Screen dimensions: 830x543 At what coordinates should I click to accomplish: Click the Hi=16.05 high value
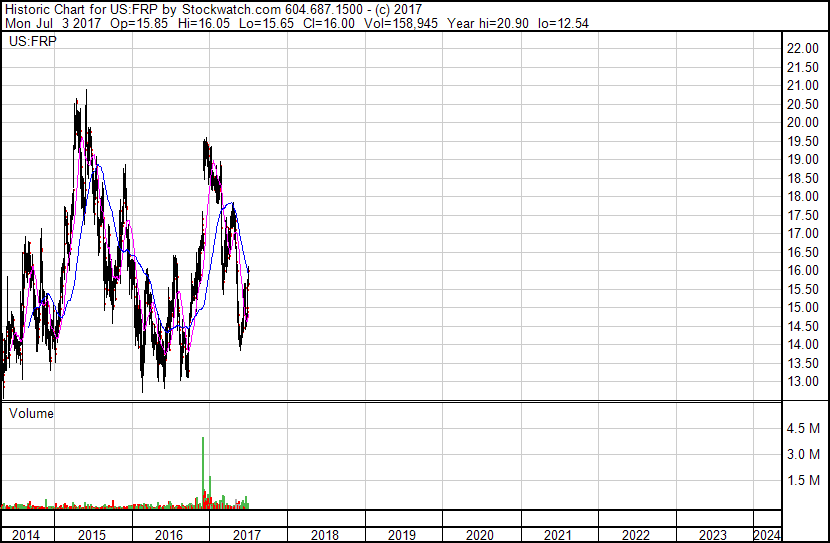pos(204,23)
